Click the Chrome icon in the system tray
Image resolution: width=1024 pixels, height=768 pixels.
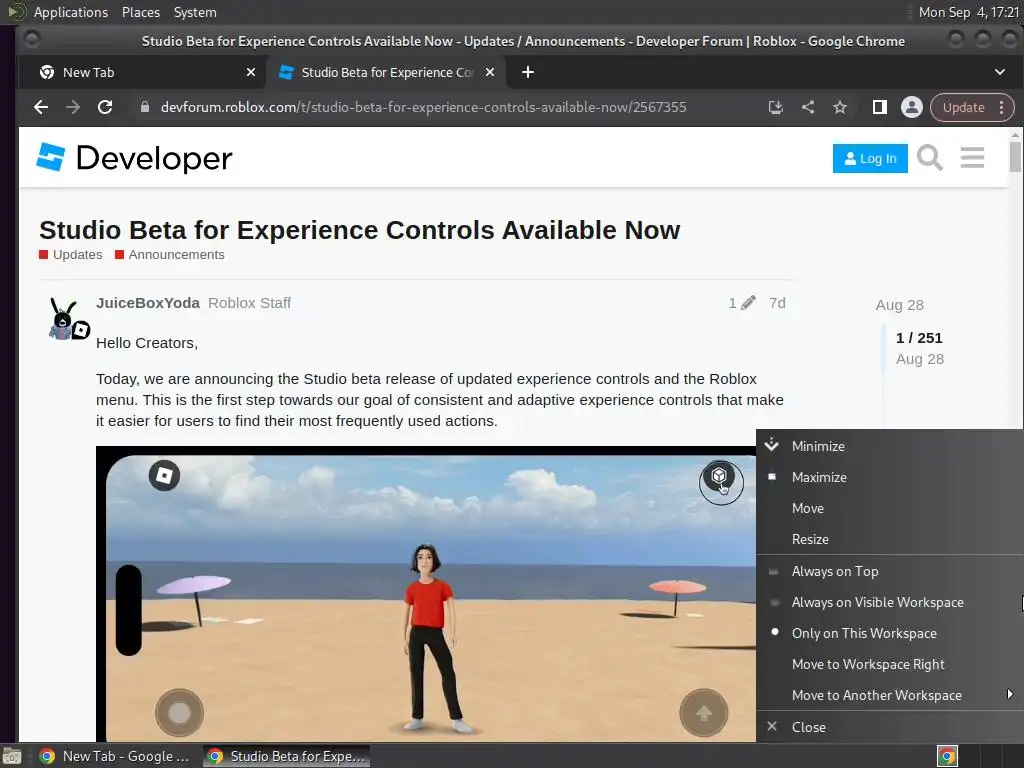pyautogui.click(x=947, y=756)
